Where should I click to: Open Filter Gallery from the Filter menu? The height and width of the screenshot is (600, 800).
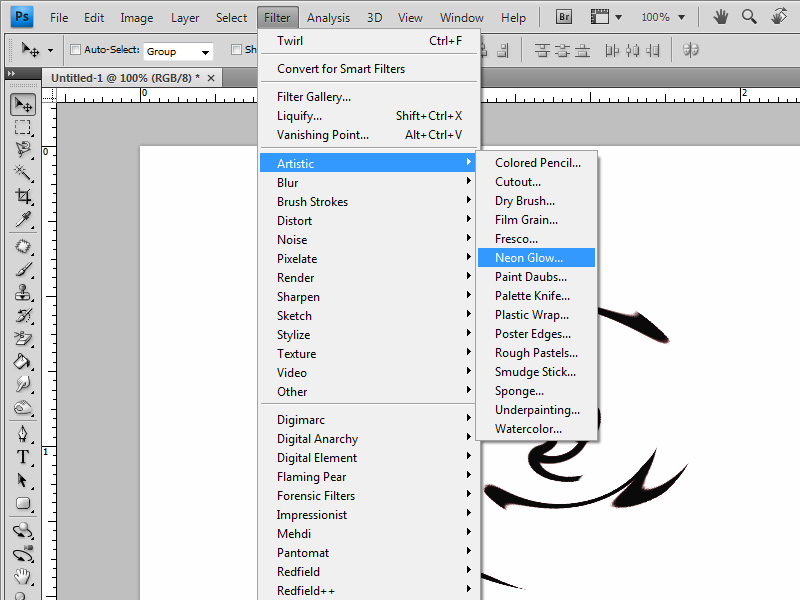pyautogui.click(x=314, y=97)
